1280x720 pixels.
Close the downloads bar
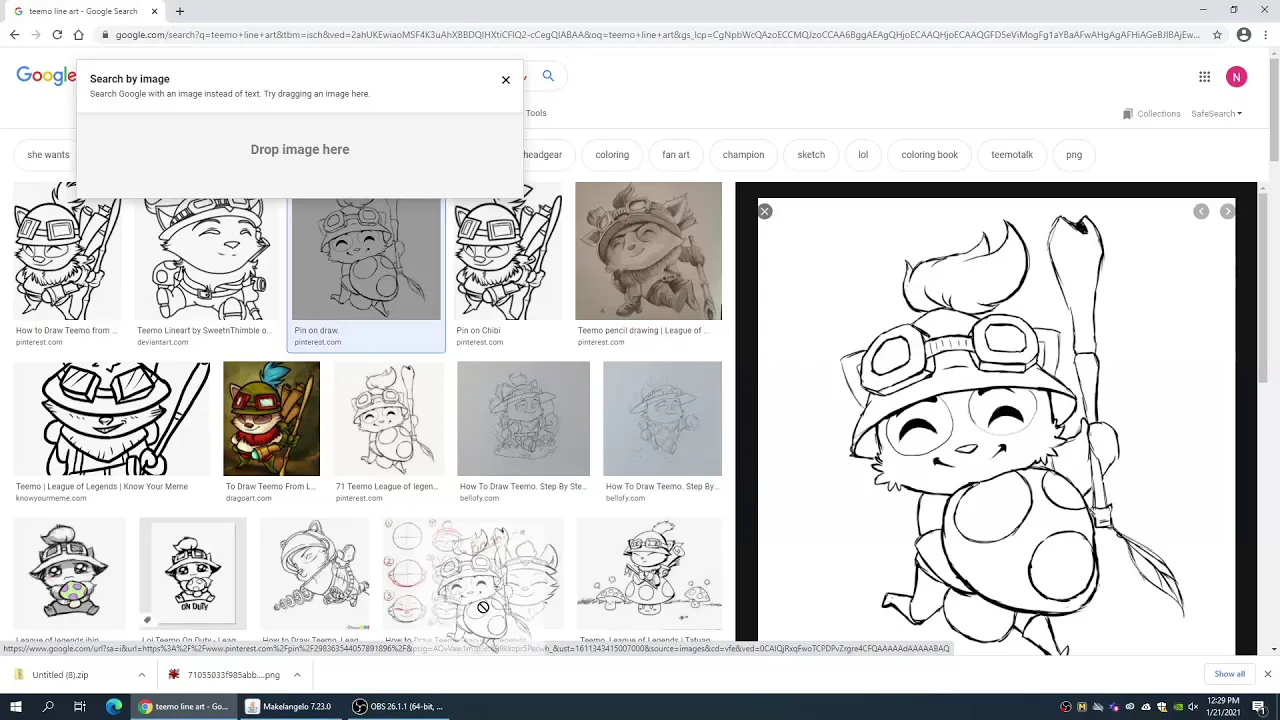point(1268,675)
